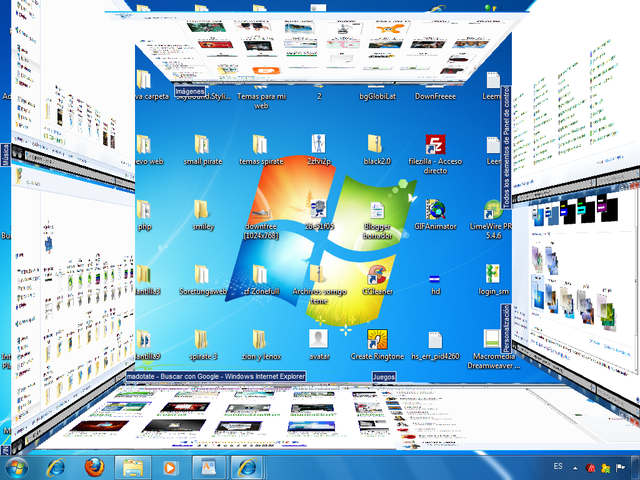Open the orange thumbnail in Imágenes window
The image size is (640, 480).
266,71
